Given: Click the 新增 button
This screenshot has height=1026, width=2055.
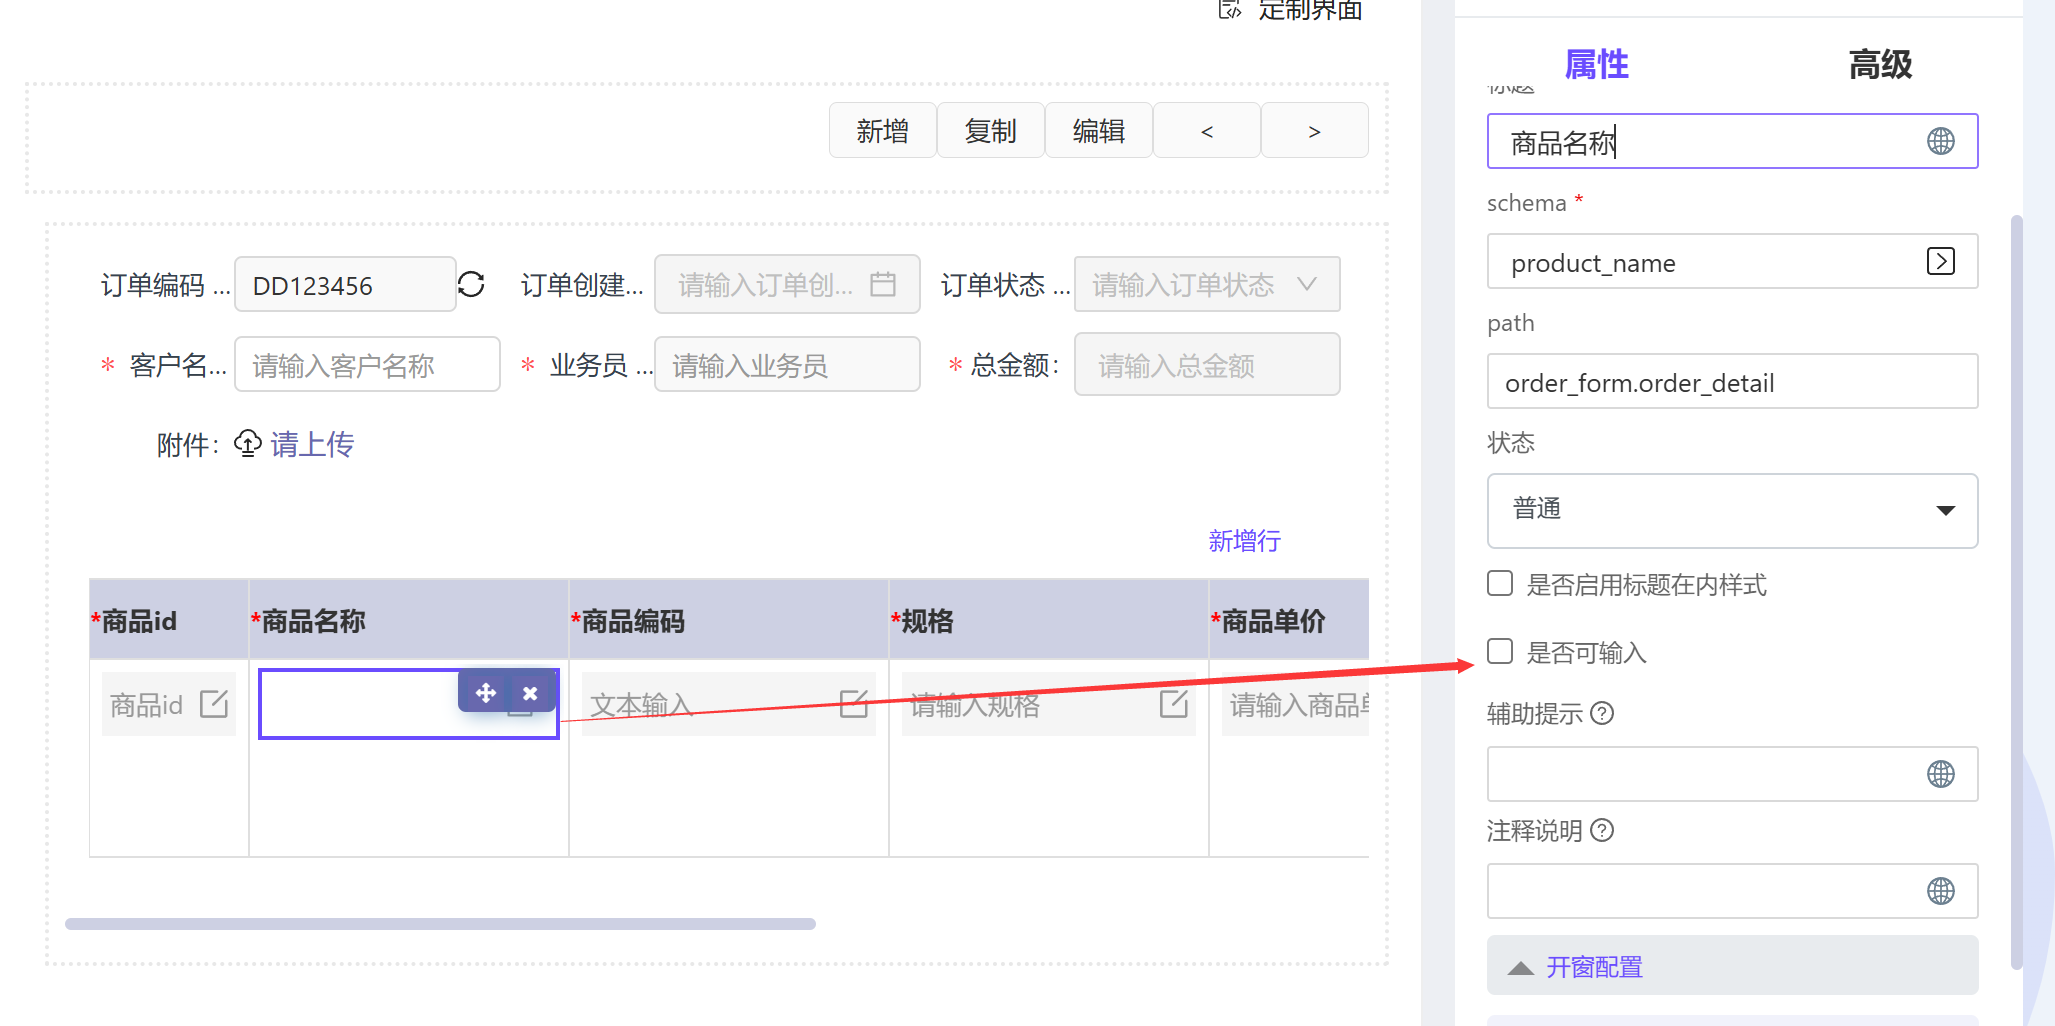Looking at the screenshot, I should tap(882, 131).
